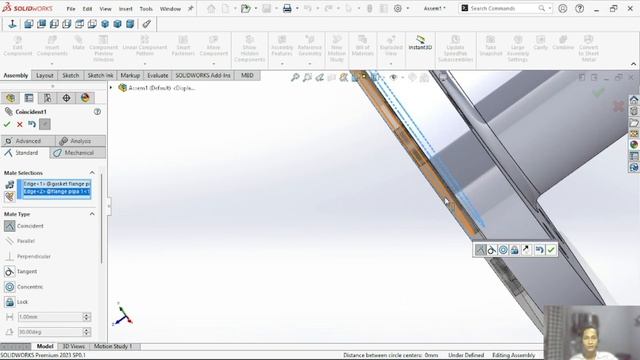
Task: Open the Options gear dropdown arrow
Action: click(407, 9)
